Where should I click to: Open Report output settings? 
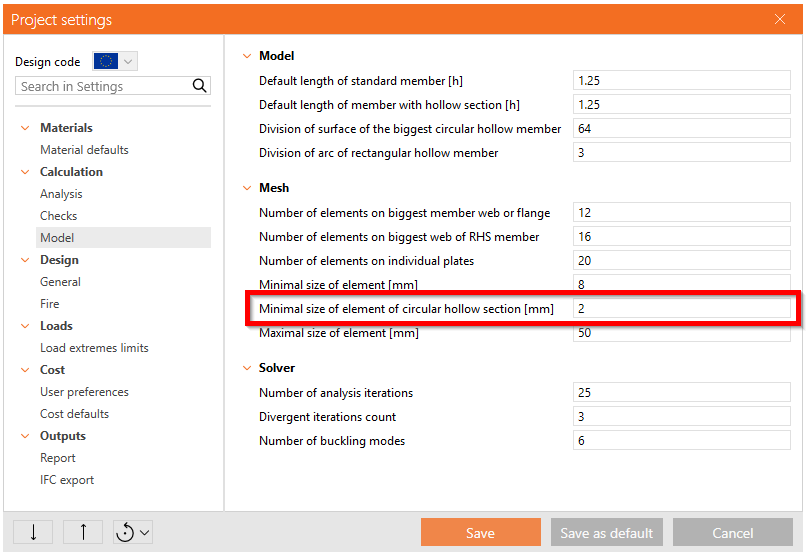(x=58, y=458)
